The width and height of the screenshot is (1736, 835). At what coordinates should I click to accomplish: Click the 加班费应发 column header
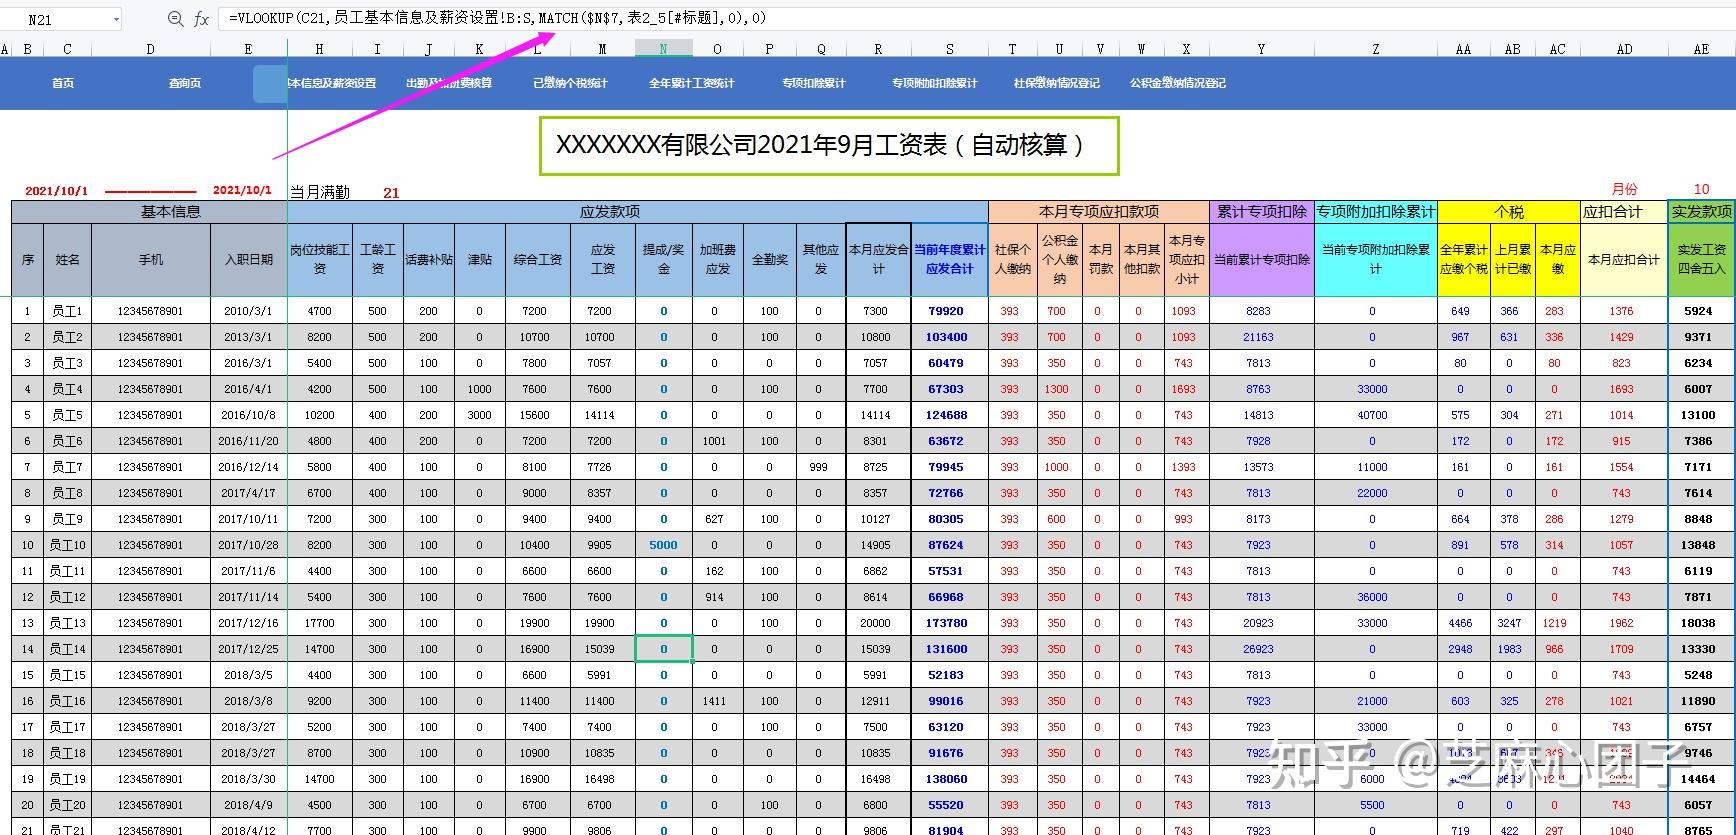717,259
